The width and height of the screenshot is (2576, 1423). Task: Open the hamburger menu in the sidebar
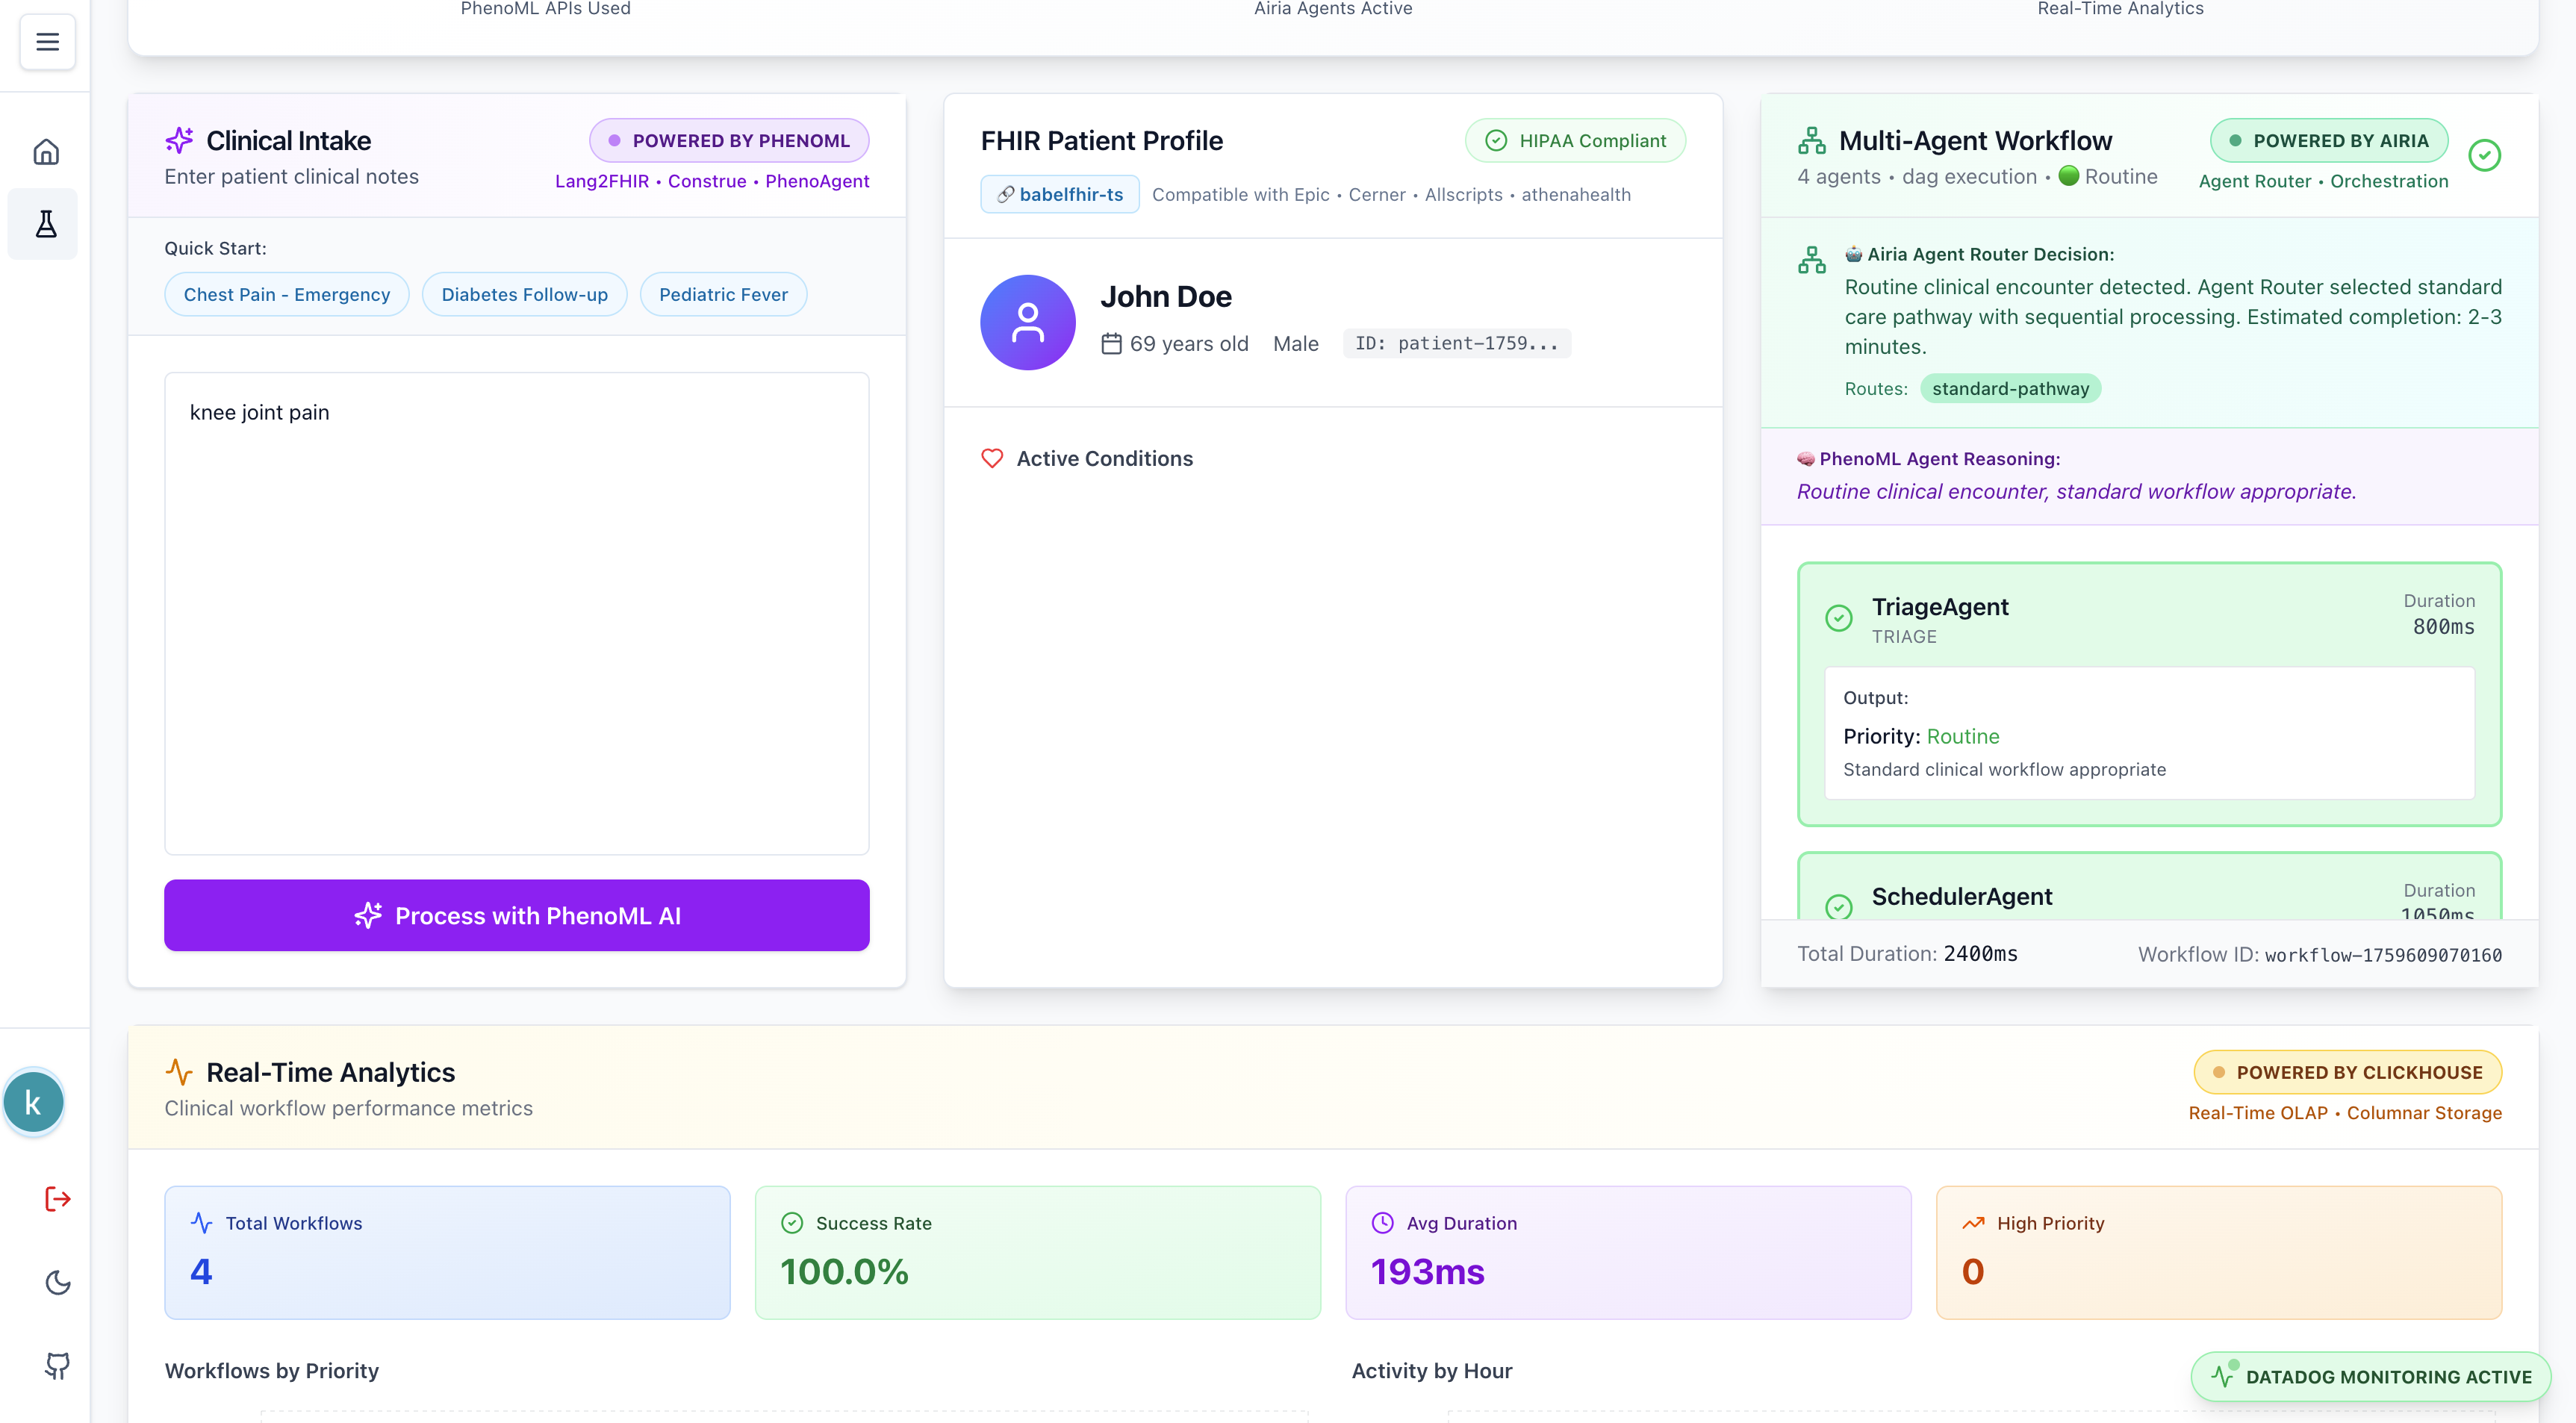tap(47, 42)
